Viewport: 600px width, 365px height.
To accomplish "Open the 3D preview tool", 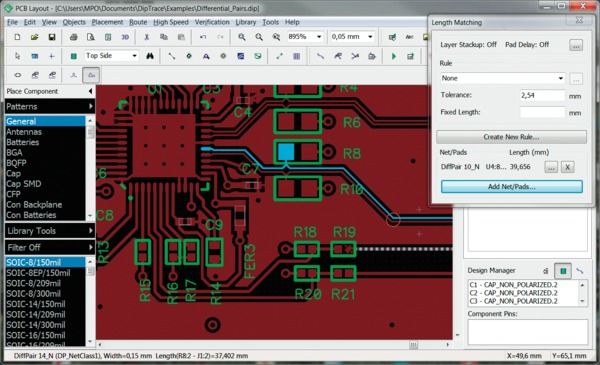I will [125, 37].
